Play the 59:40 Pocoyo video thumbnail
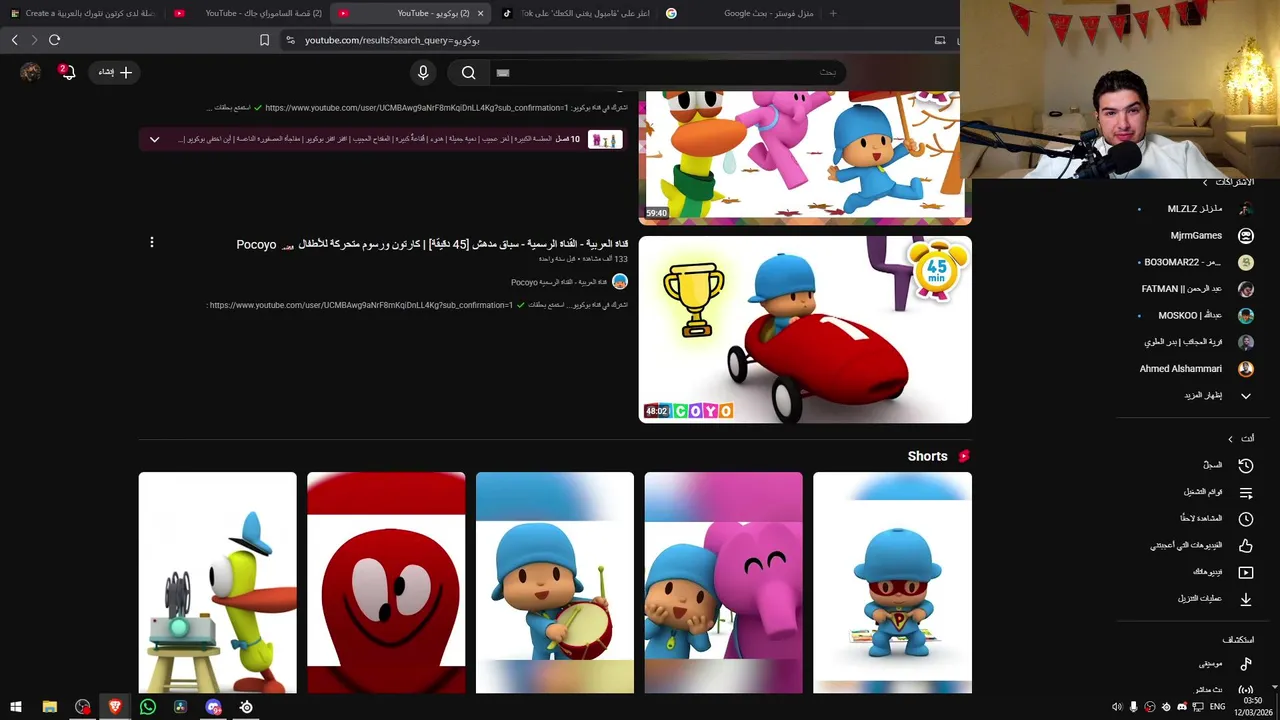The width and height of the screenshot is (1280, 720). pos(805,157)
